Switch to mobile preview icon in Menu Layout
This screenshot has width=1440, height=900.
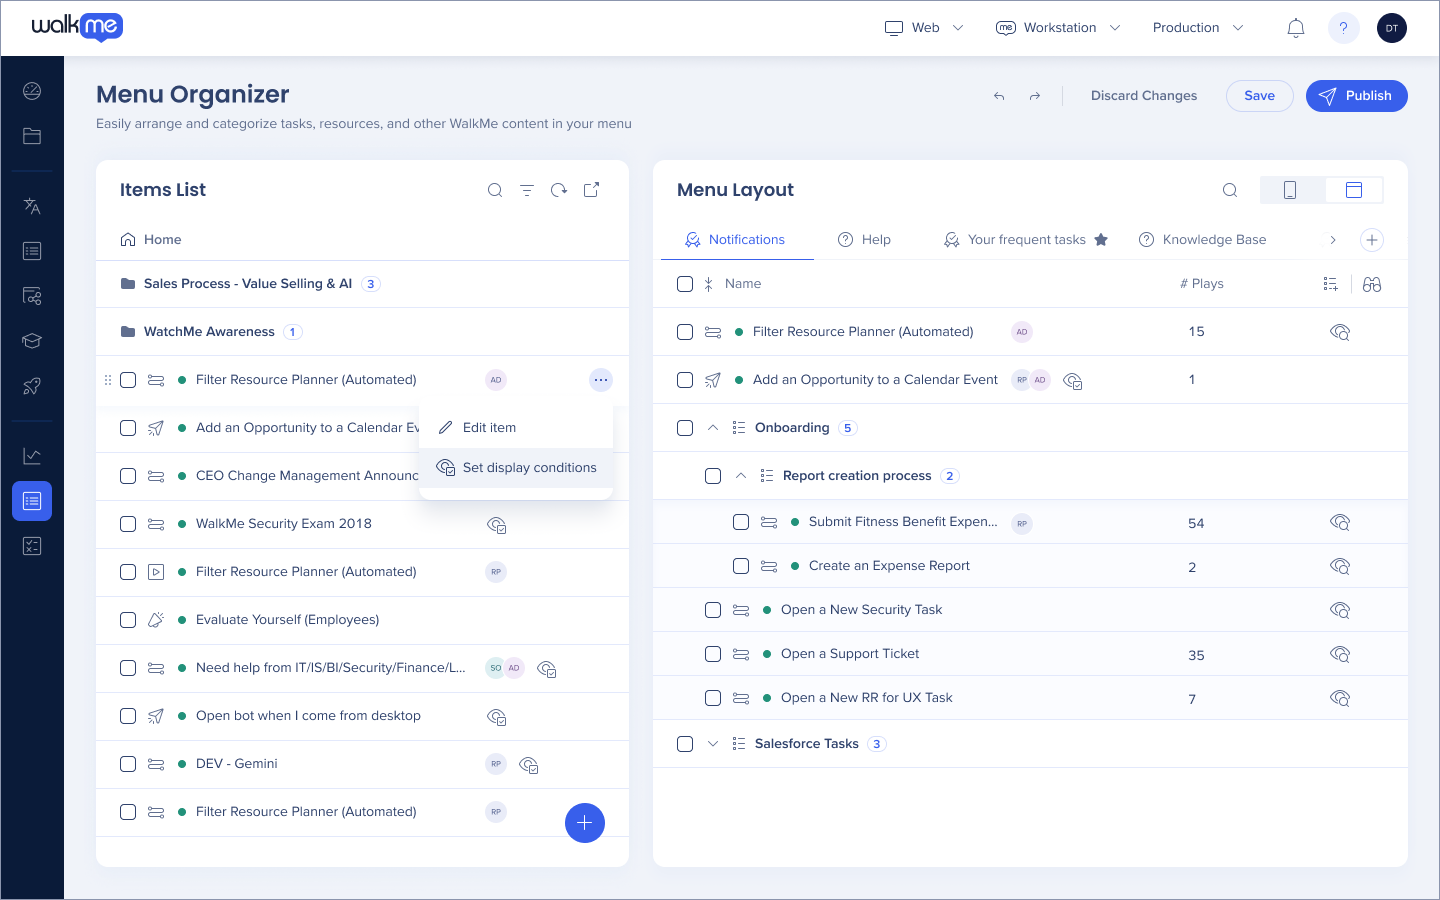1290,190
